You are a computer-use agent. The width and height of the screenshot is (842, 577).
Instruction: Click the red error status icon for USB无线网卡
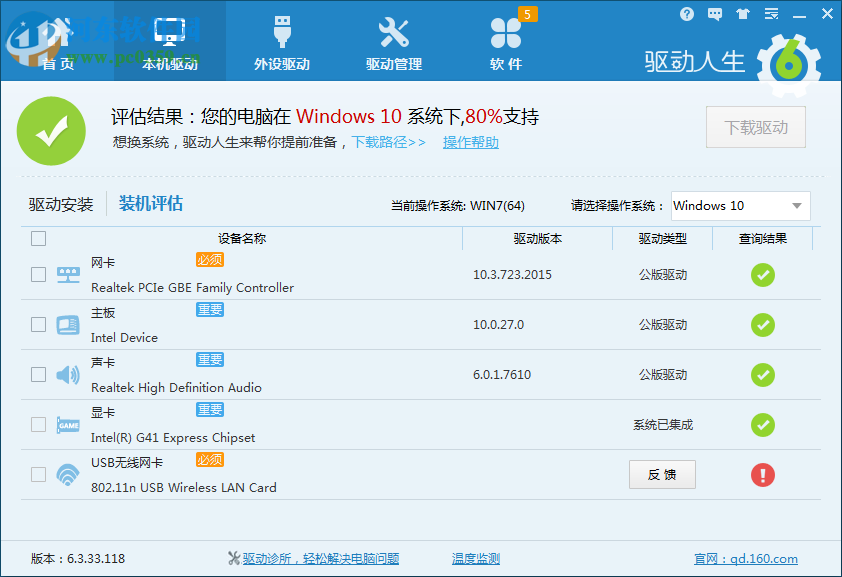click(x=763, y=475)
